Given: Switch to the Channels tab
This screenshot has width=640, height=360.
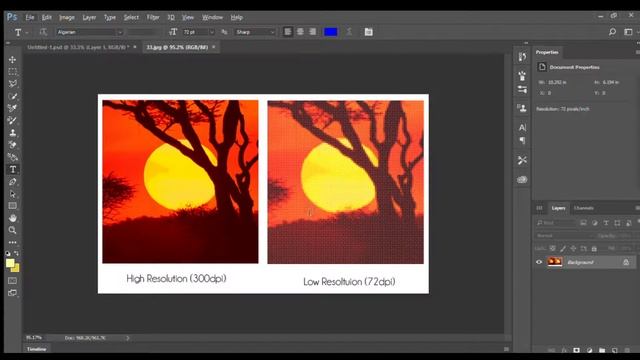Looking at the screenshot, I should (584, 208).
